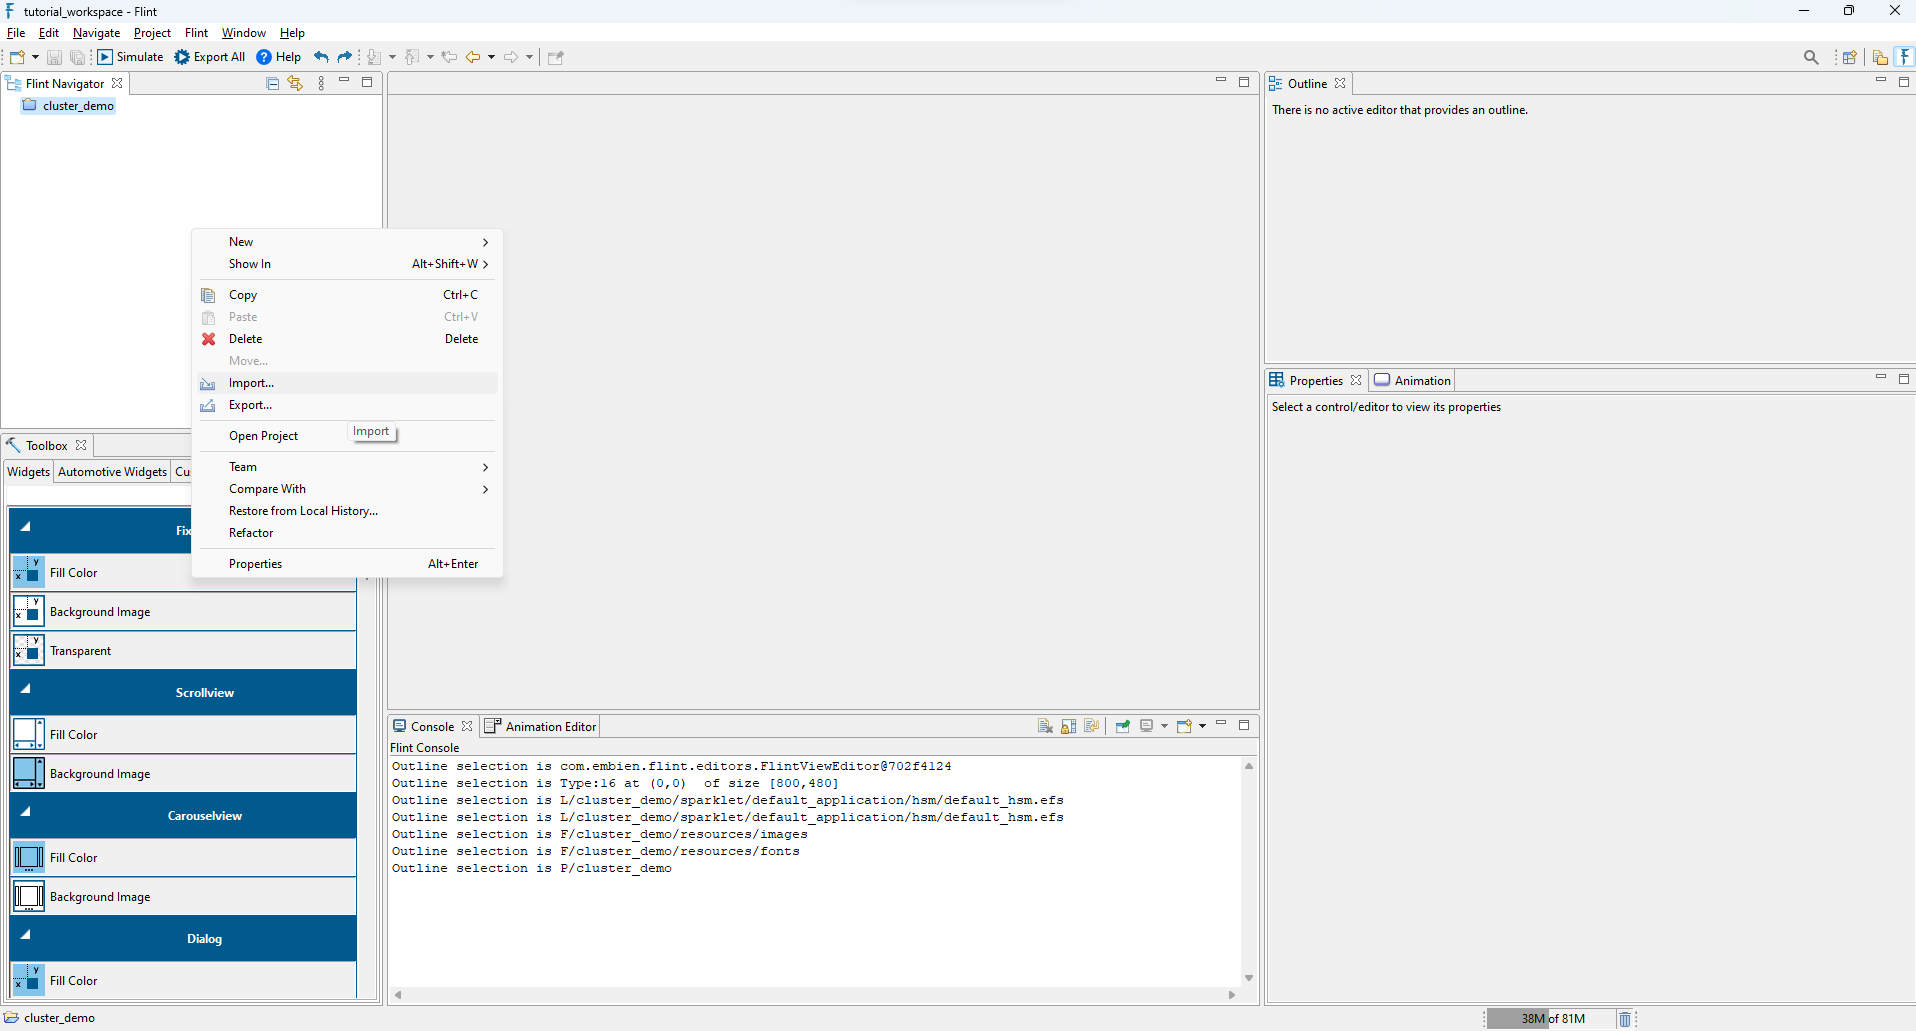The image size is (1916, 1031).
Task: Switch to the Animation tab
Action: coord(1412,380)
